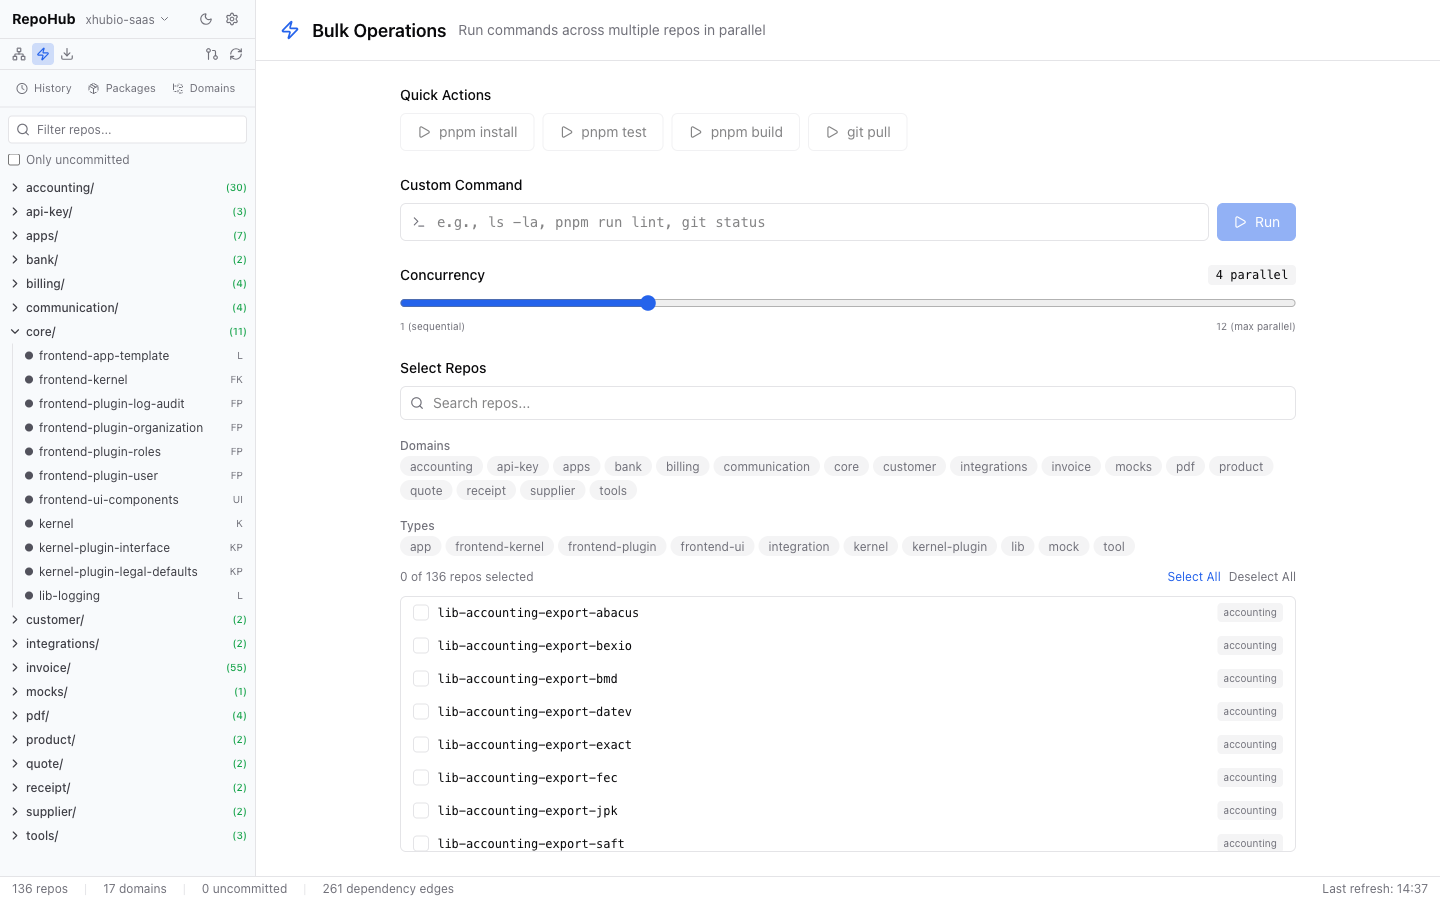Run the git pull quick action
Image resolution: width=1440 pixels, height=900 pixels.
[858, 132]
